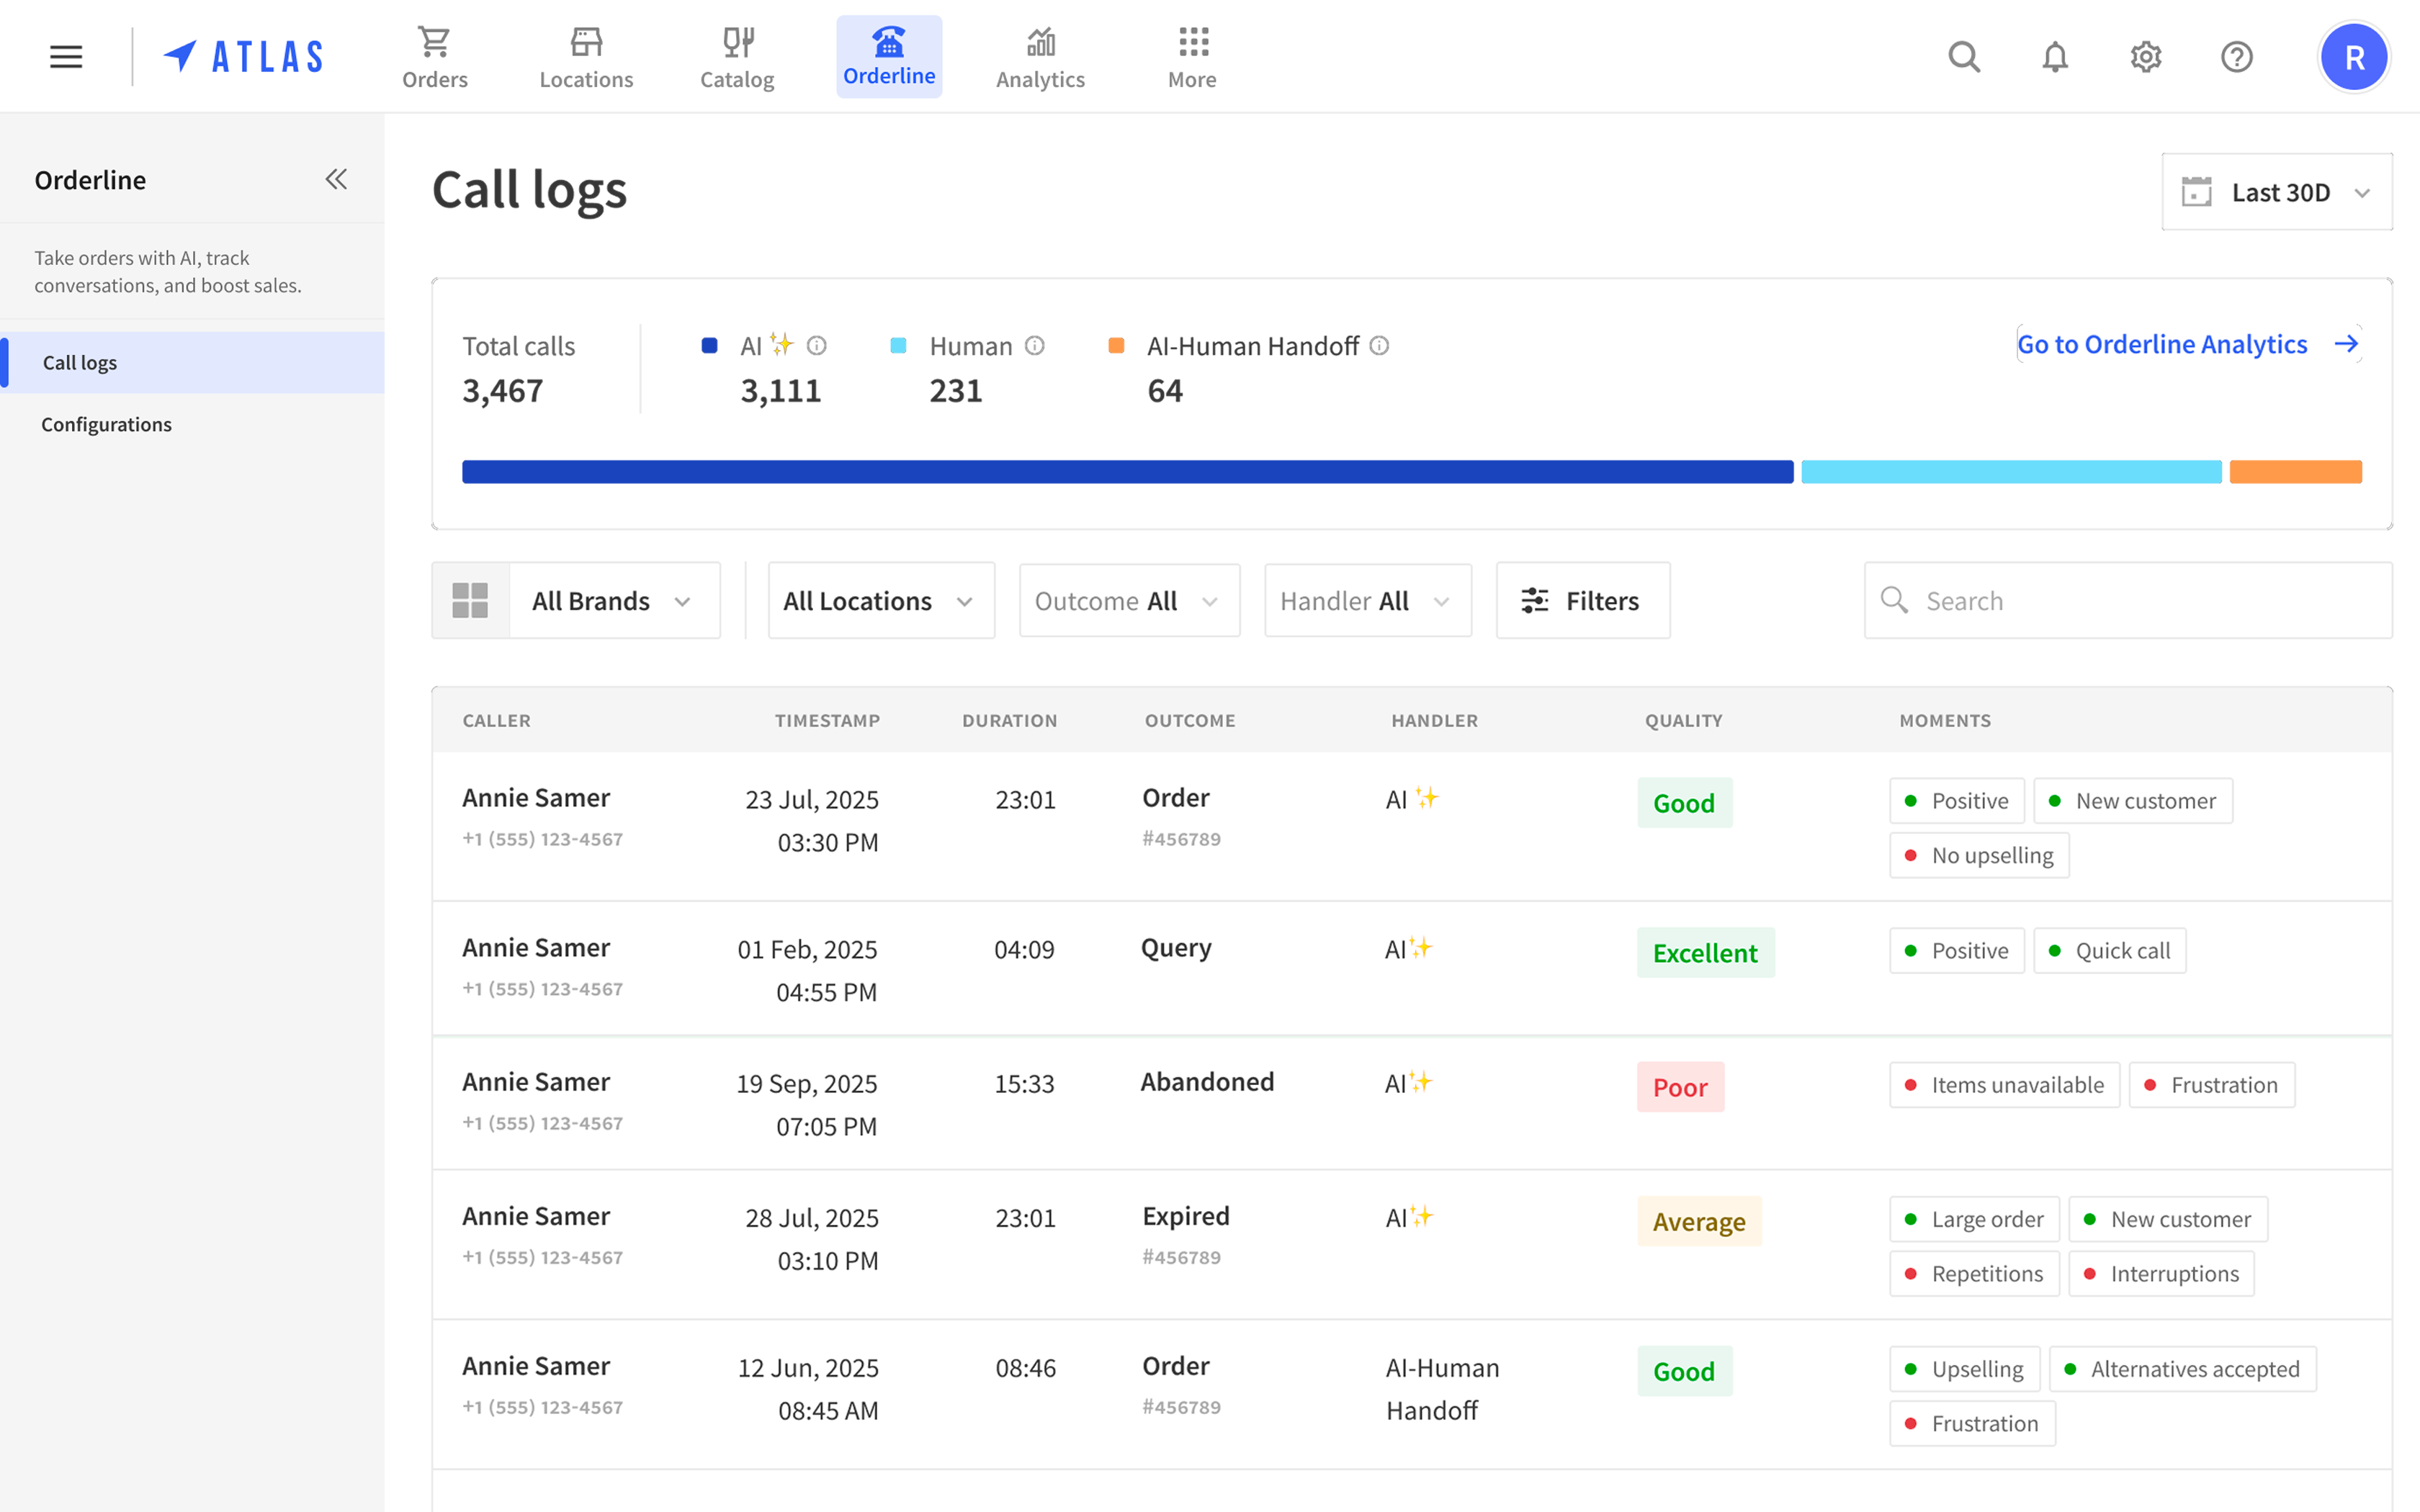This screenshot has height=1512, width=2420.
Task: Click the orange AI-Human Handoff bar segment
Action: tap(2295, 472)
